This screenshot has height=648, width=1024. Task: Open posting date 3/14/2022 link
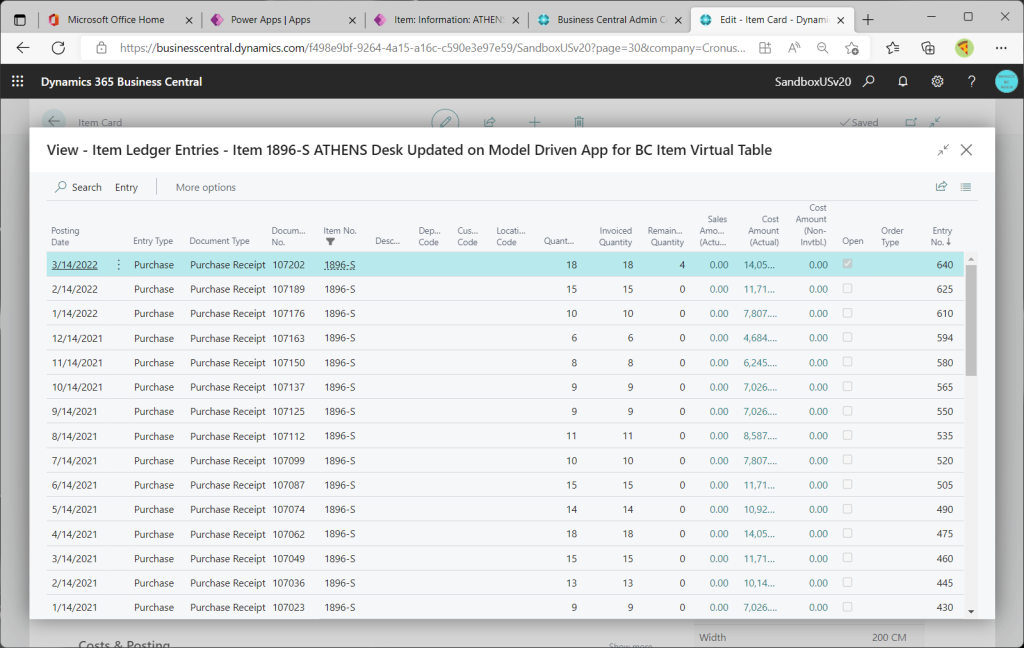[74, 265]
